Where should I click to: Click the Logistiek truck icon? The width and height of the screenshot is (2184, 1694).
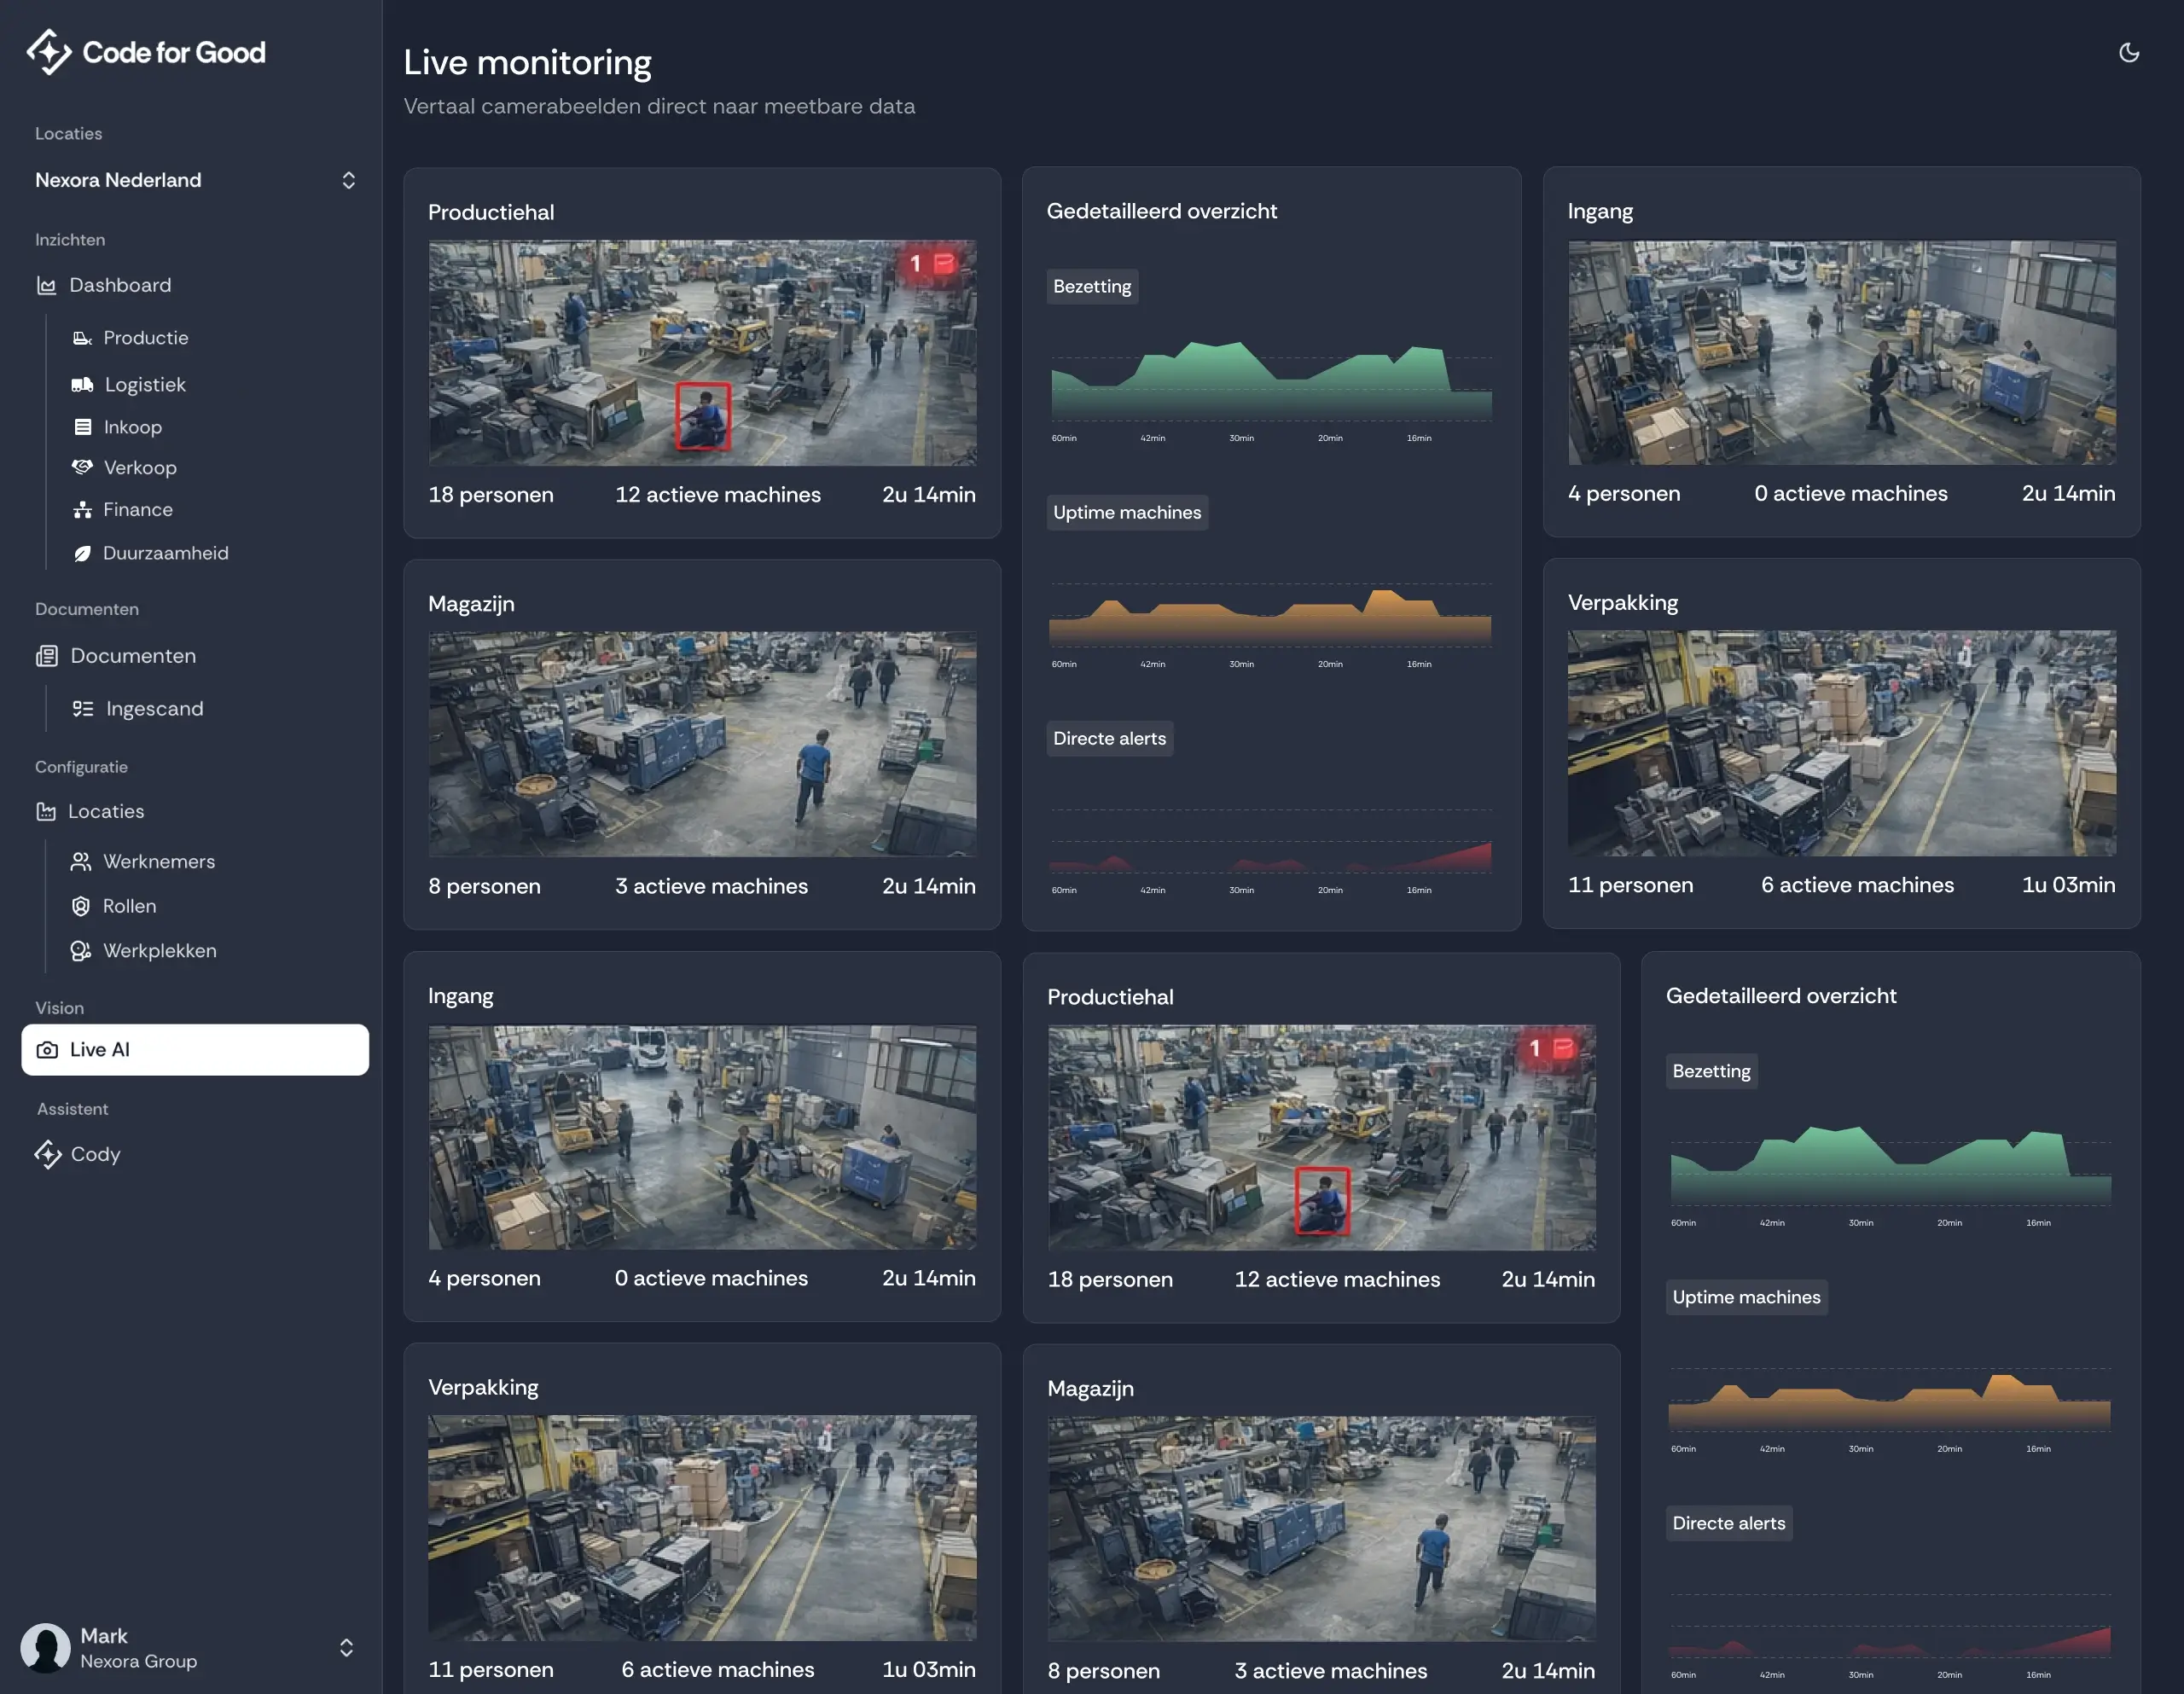[82, 385]
